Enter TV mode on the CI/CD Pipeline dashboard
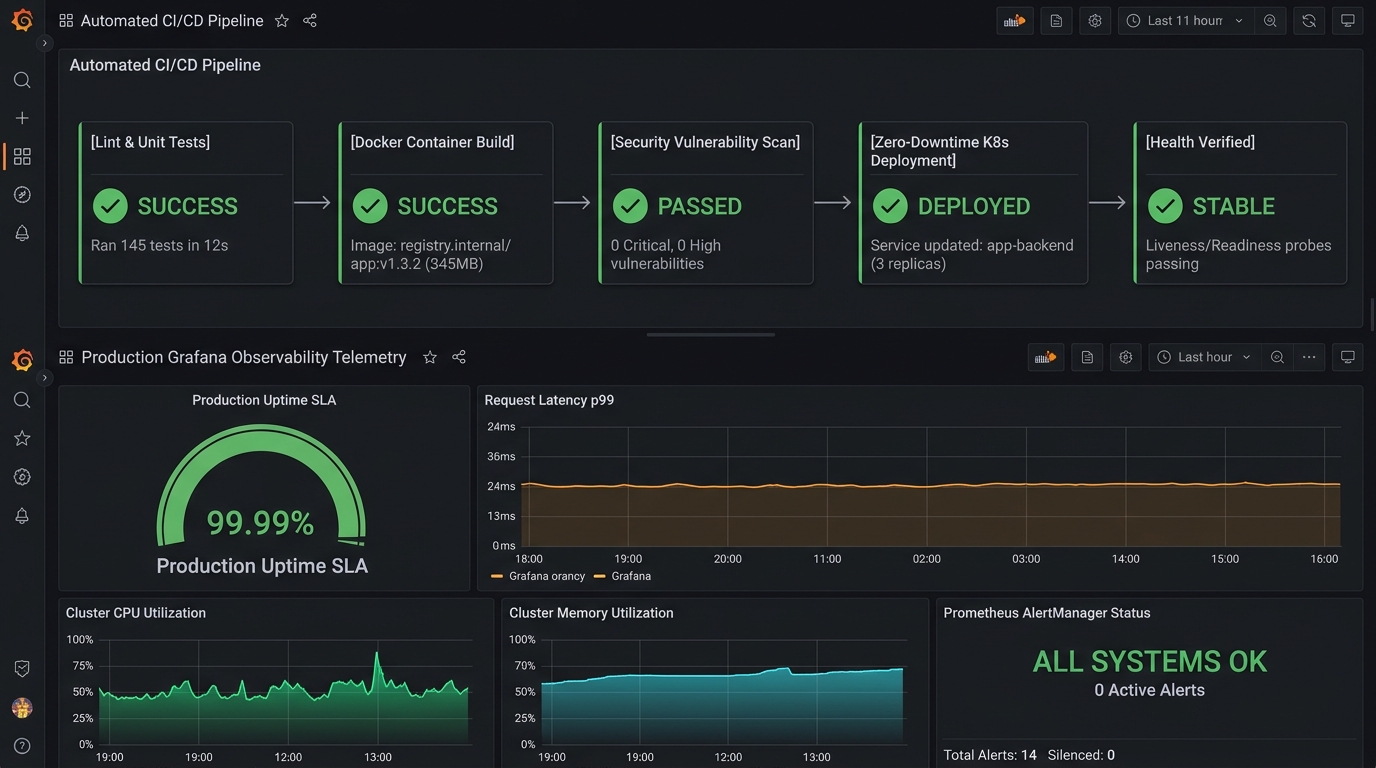Screen dimensions: 1376x768 [1348, 21]
